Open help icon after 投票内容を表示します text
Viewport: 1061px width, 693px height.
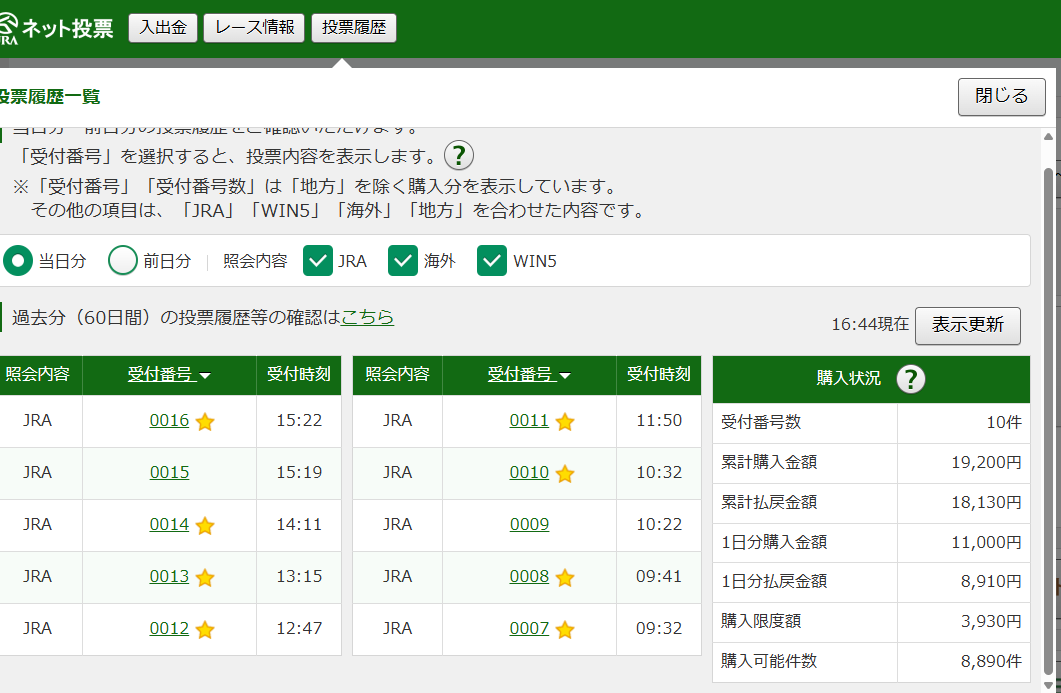(x=459, y=156)
